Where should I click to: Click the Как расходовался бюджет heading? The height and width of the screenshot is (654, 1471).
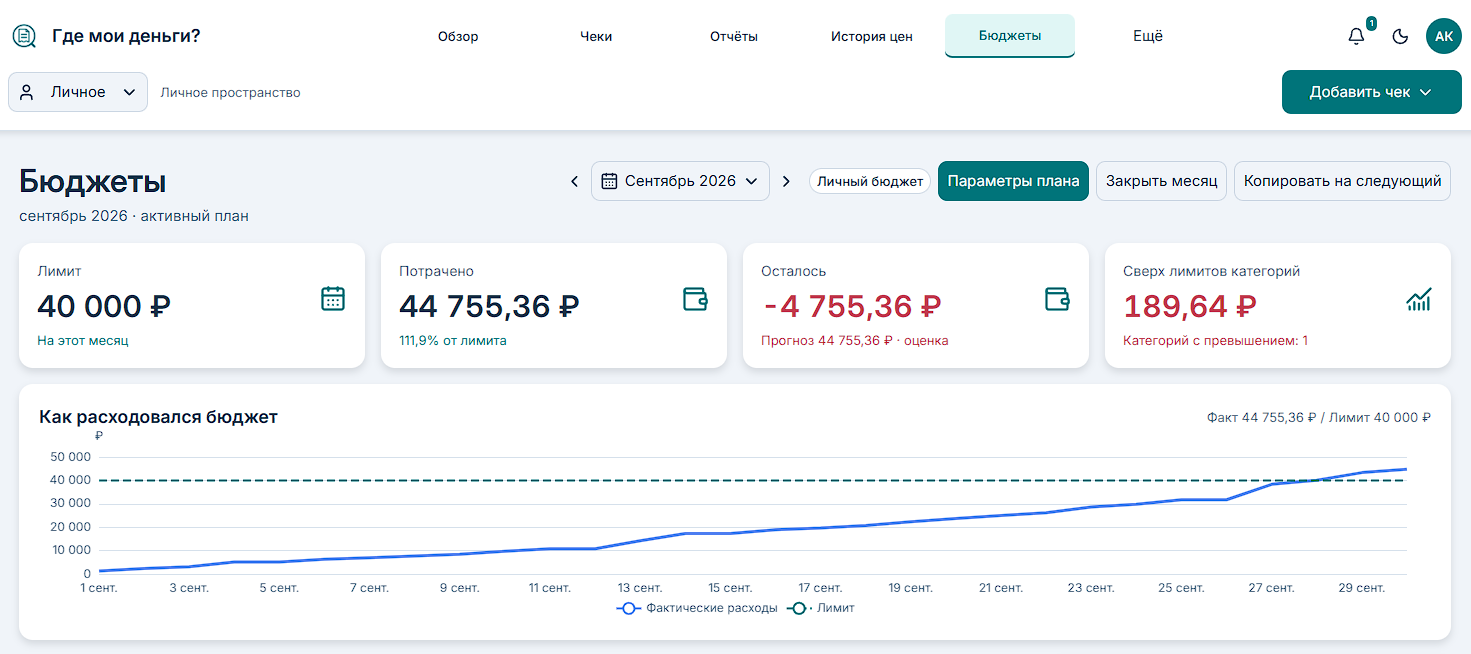tap(158, 417)
